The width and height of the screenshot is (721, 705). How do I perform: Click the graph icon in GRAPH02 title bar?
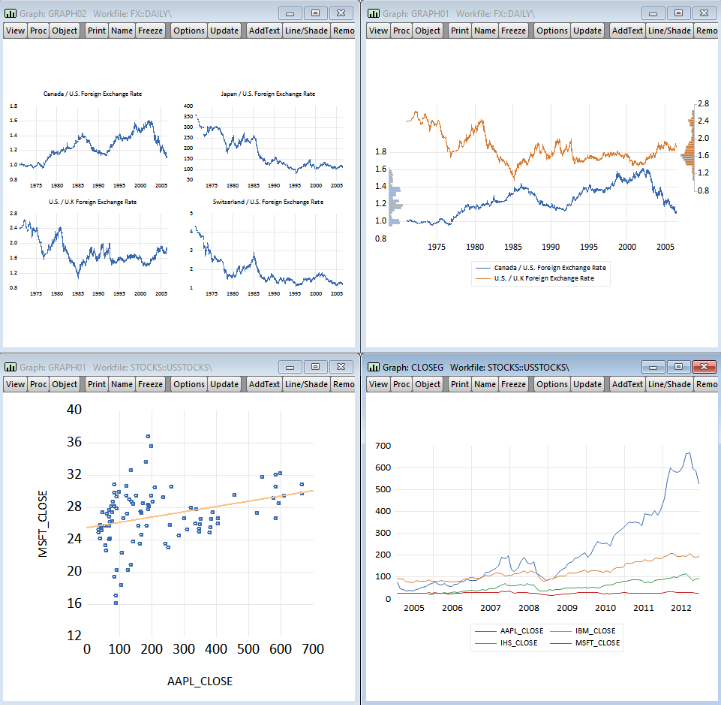point(11,14)
